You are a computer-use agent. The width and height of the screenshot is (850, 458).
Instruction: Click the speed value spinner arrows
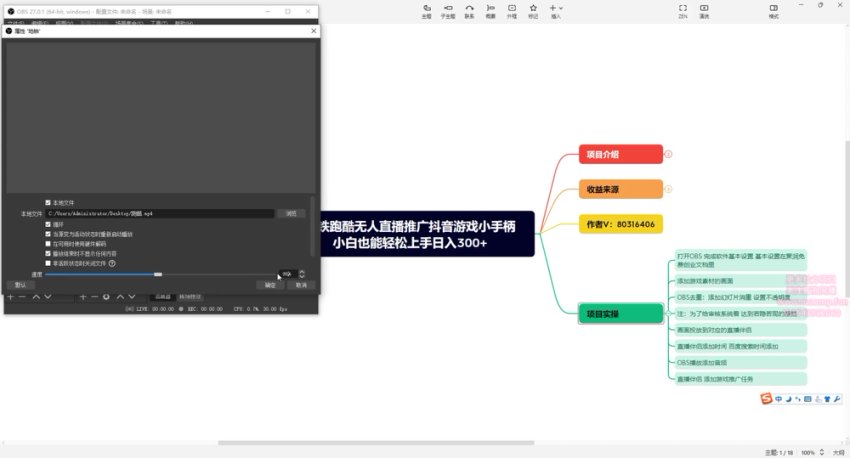point(302,274)
